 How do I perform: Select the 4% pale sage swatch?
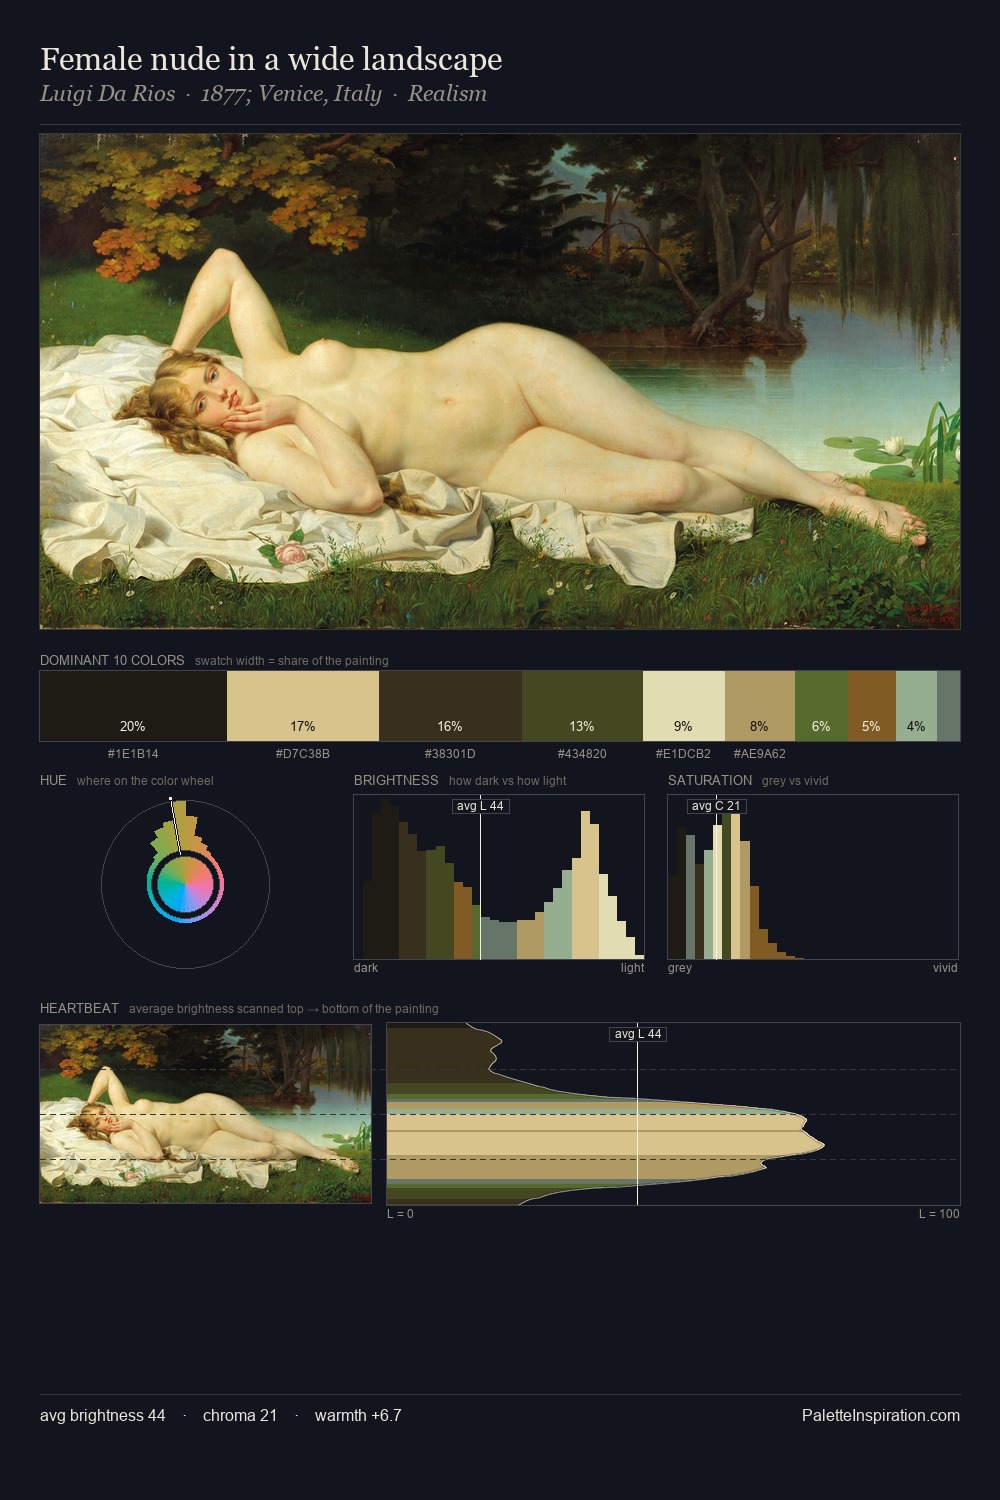tap(916, 706)
